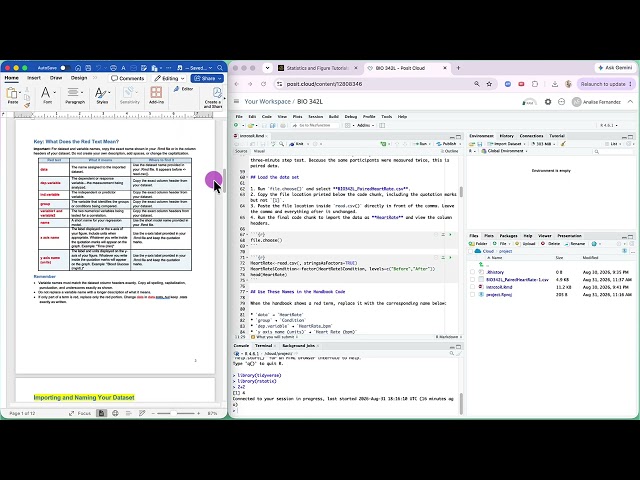Screen dimensions: 640x480
Task: Click the browser reload icon
Action: point(263,84)
